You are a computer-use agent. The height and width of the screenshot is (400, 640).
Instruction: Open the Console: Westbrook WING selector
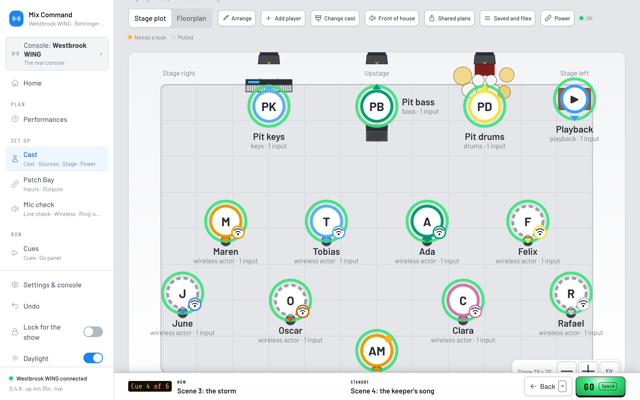tap(57, 54)
